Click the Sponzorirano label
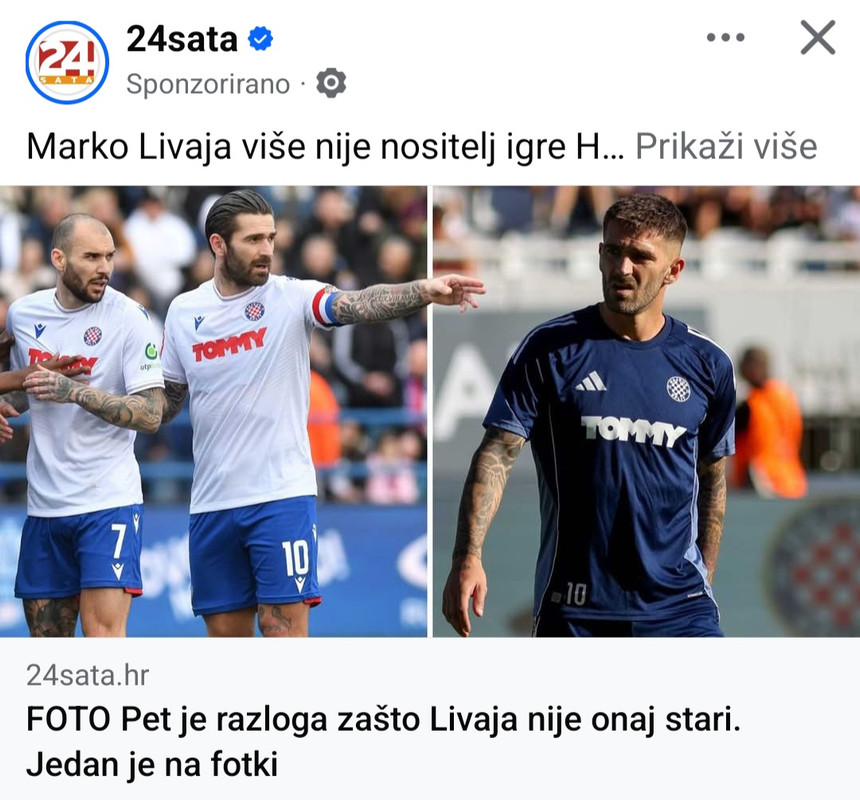This screenshot has width=860, height=800. click(208, 84)
